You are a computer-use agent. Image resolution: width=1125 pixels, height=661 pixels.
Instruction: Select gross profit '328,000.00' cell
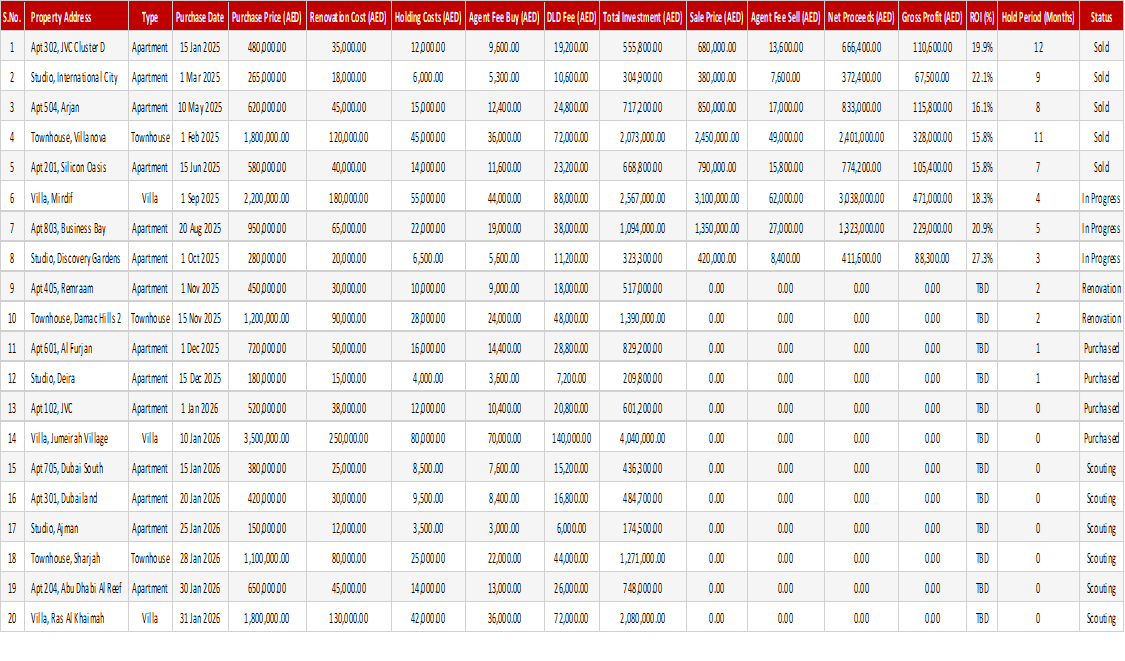933,137
